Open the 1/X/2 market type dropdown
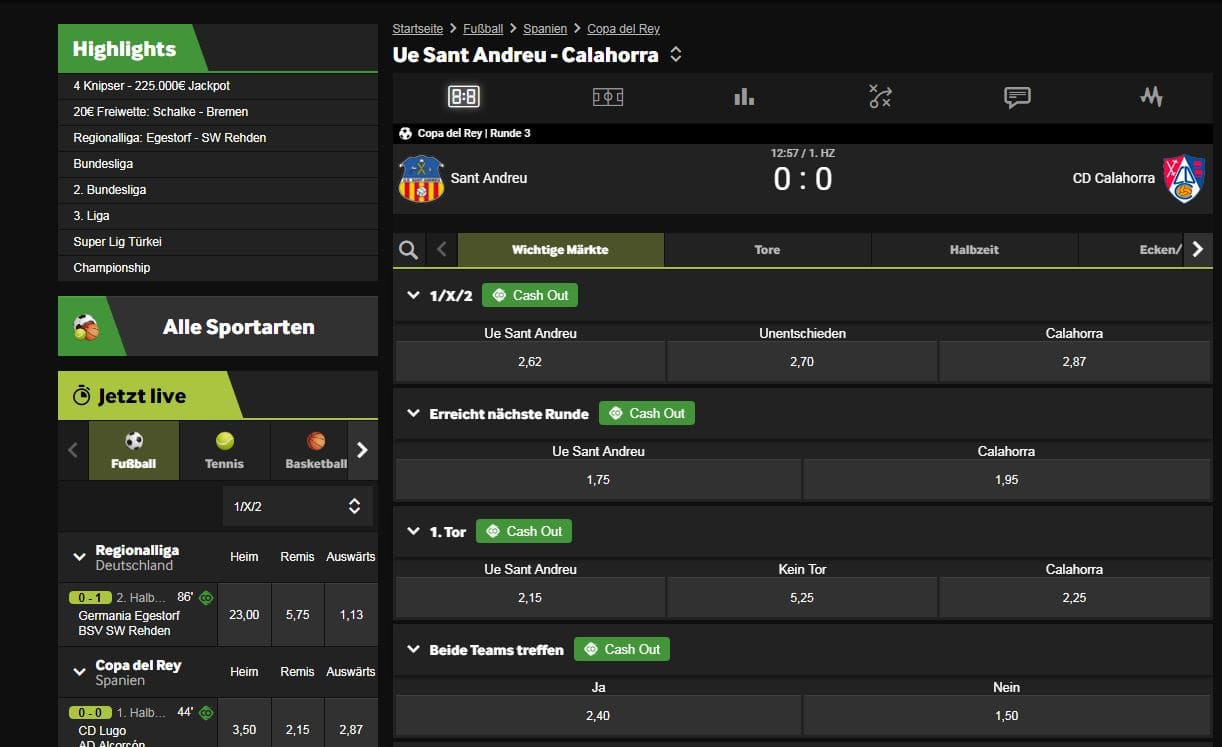Image resolution: width=1222 pixels, height=747 pixels. pos(297,506)
